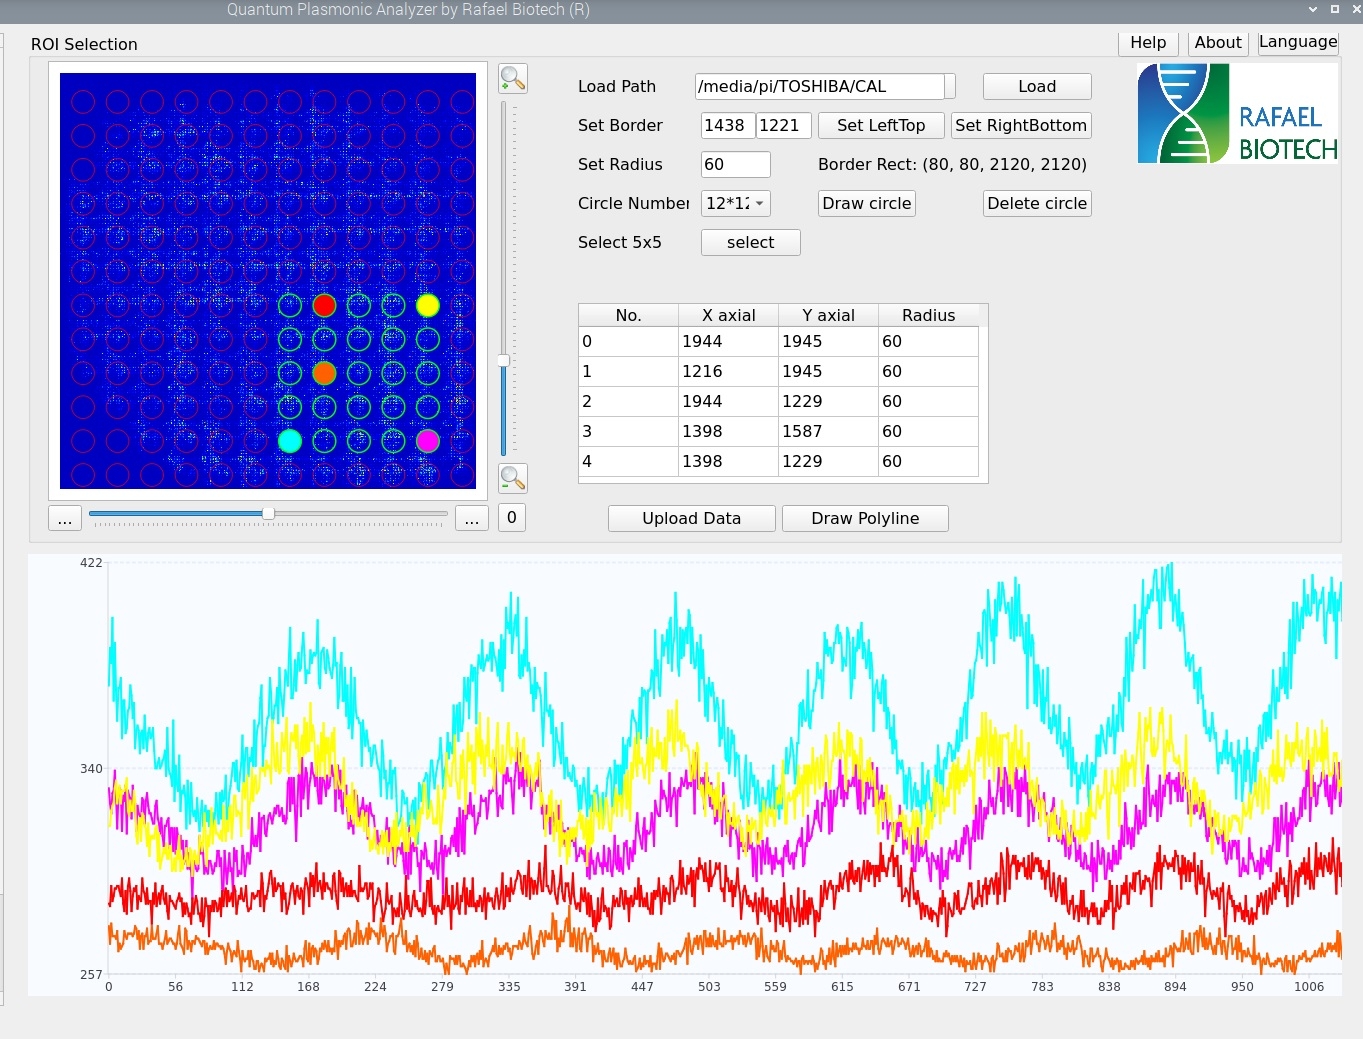Click the vertical zoom slider handle
Screen dimensions: 1363x1039
(504, 361)
